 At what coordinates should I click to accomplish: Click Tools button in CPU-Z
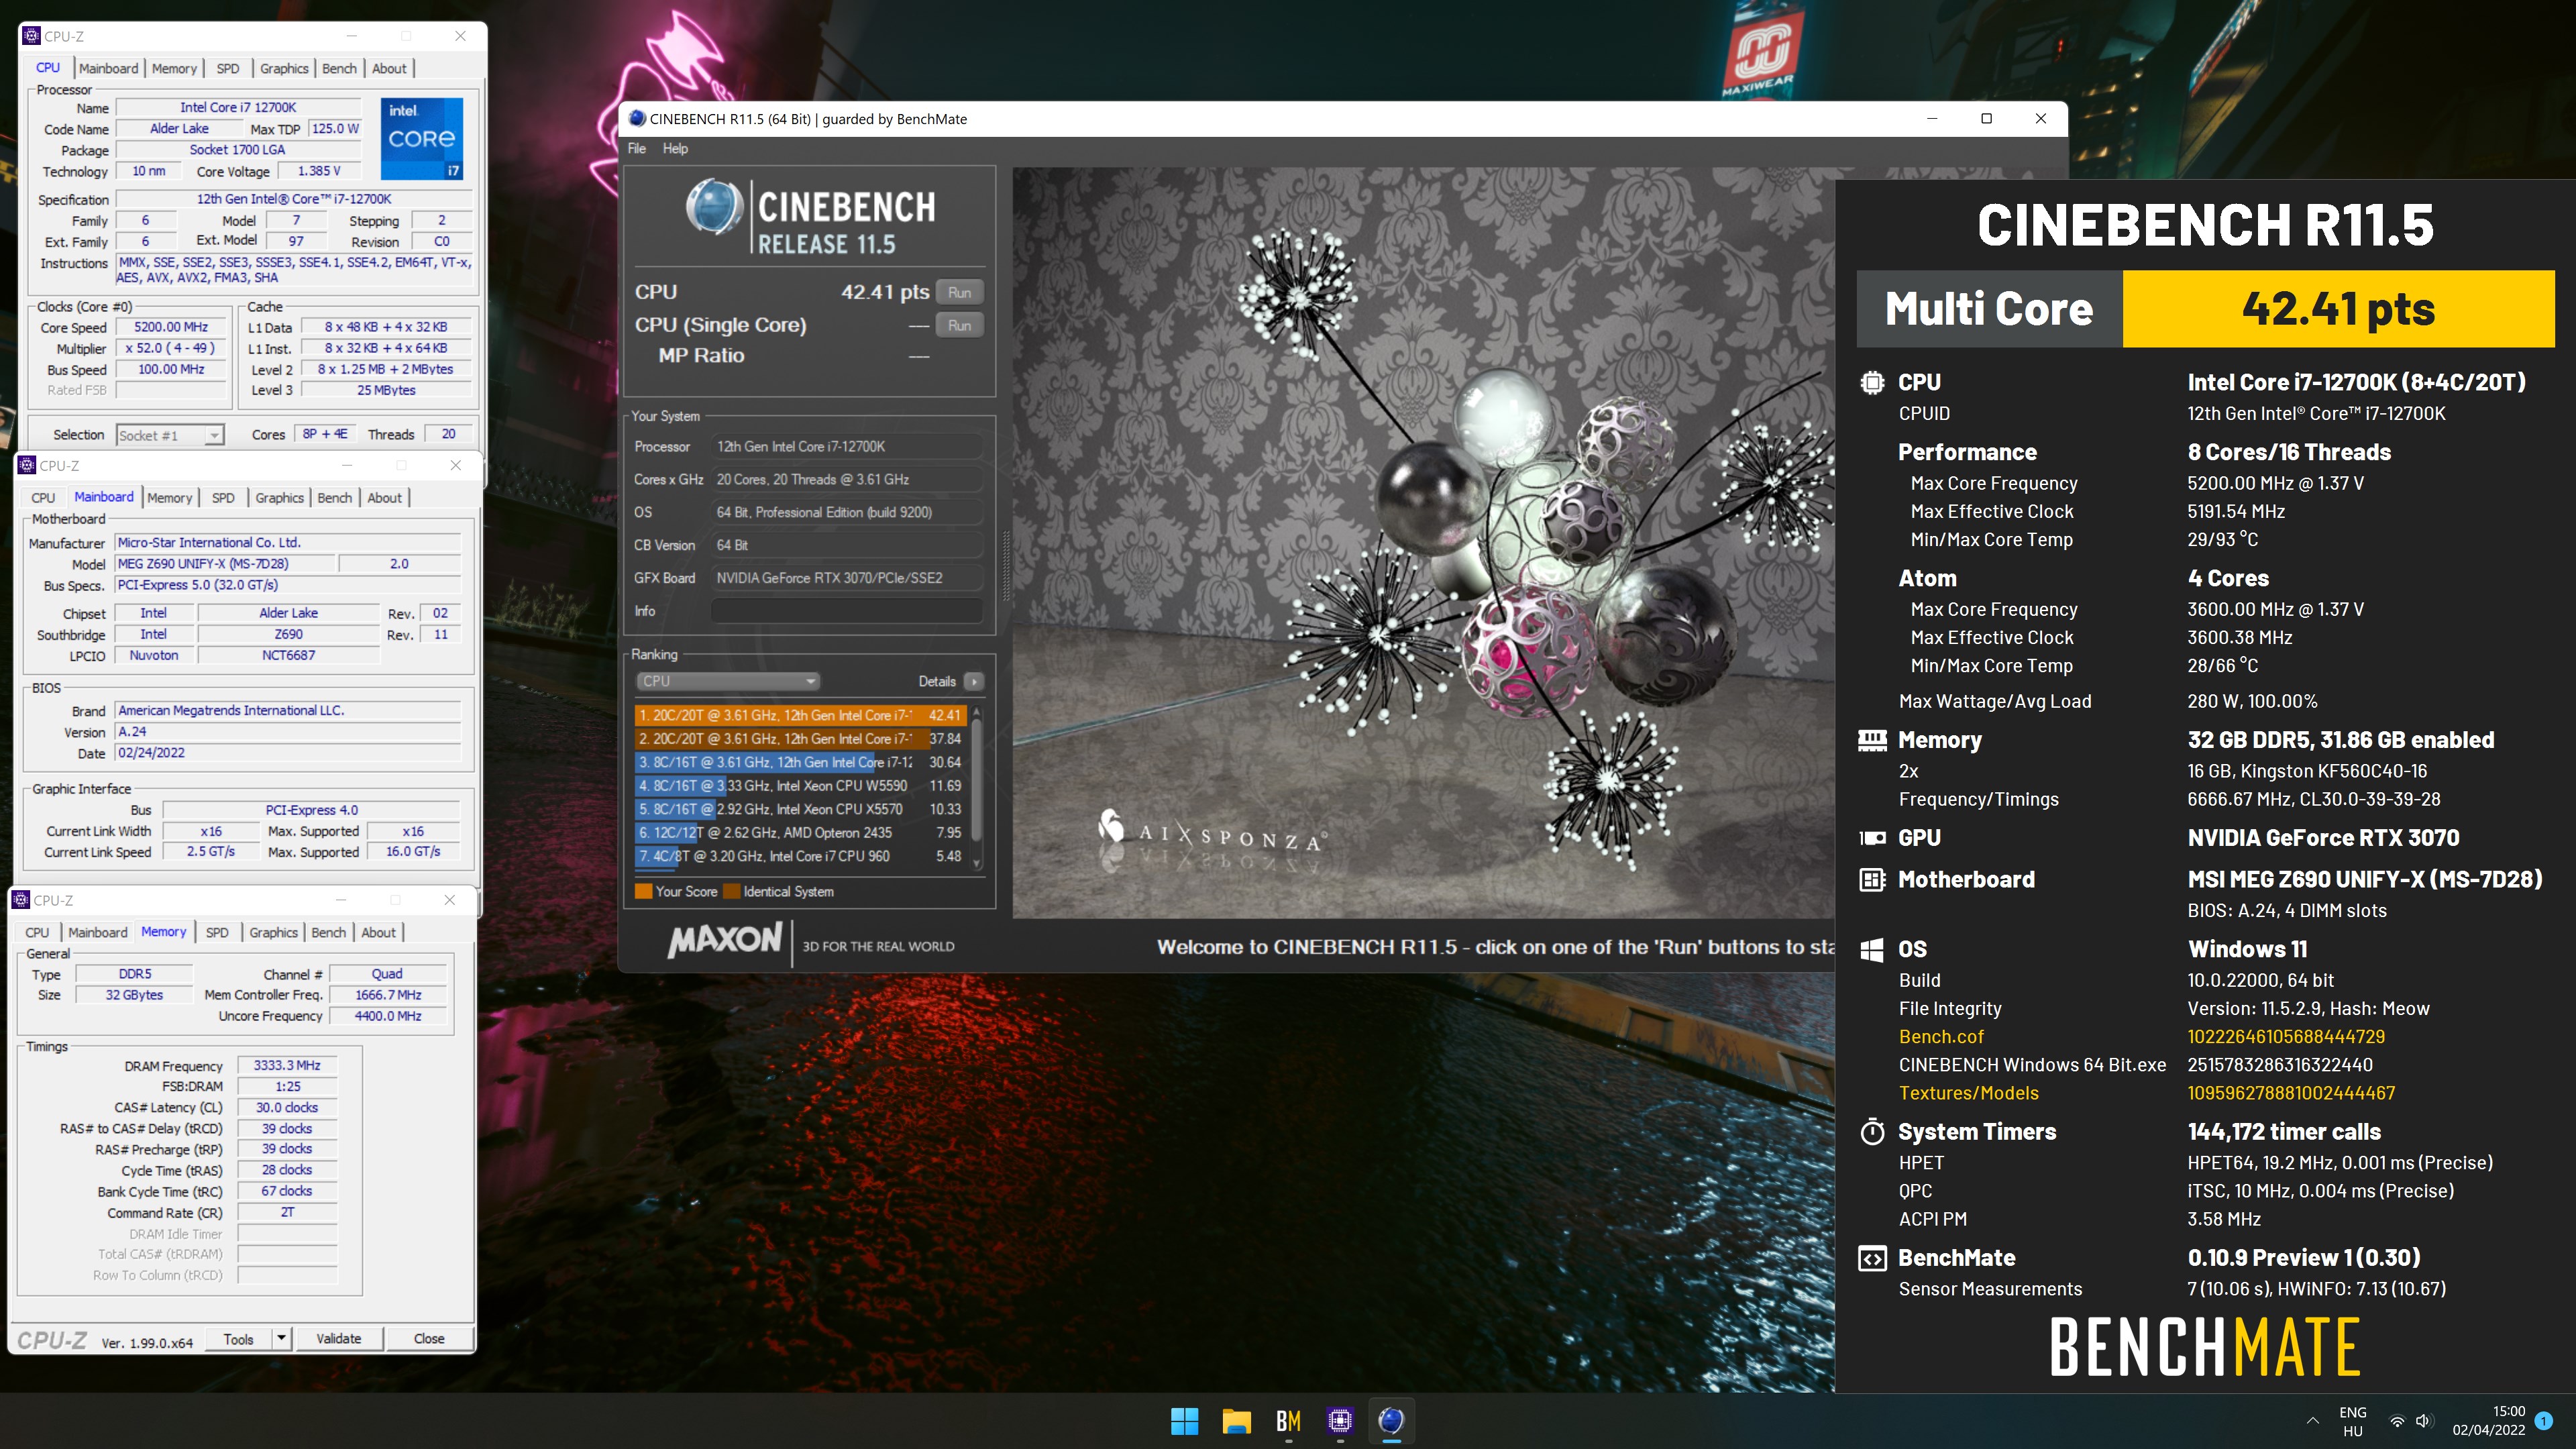click(x=238, y=1338)
